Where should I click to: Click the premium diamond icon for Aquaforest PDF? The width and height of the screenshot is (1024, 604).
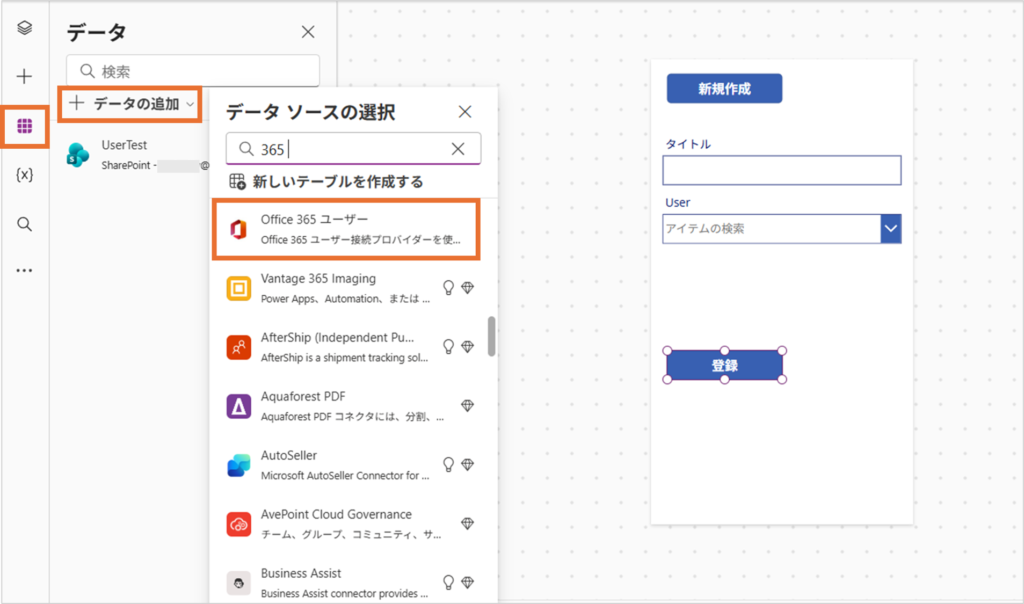[467, 405]
